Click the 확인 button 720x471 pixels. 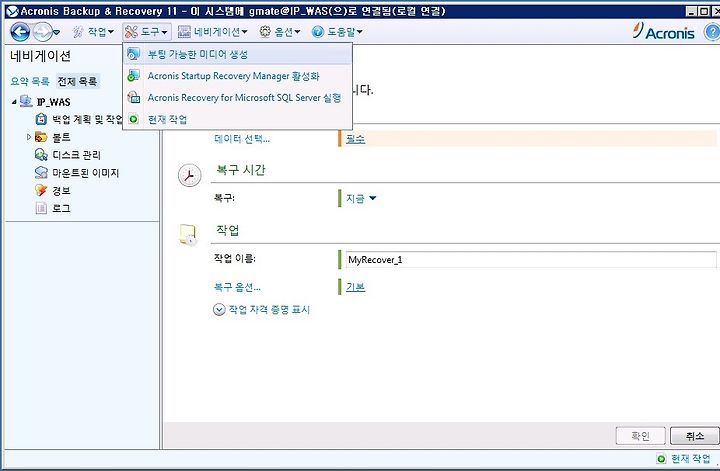coord(641,436)
